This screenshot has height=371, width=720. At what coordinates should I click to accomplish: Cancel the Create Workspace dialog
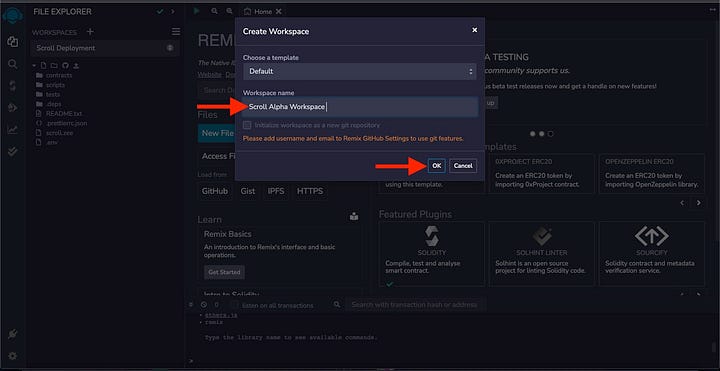463,166
